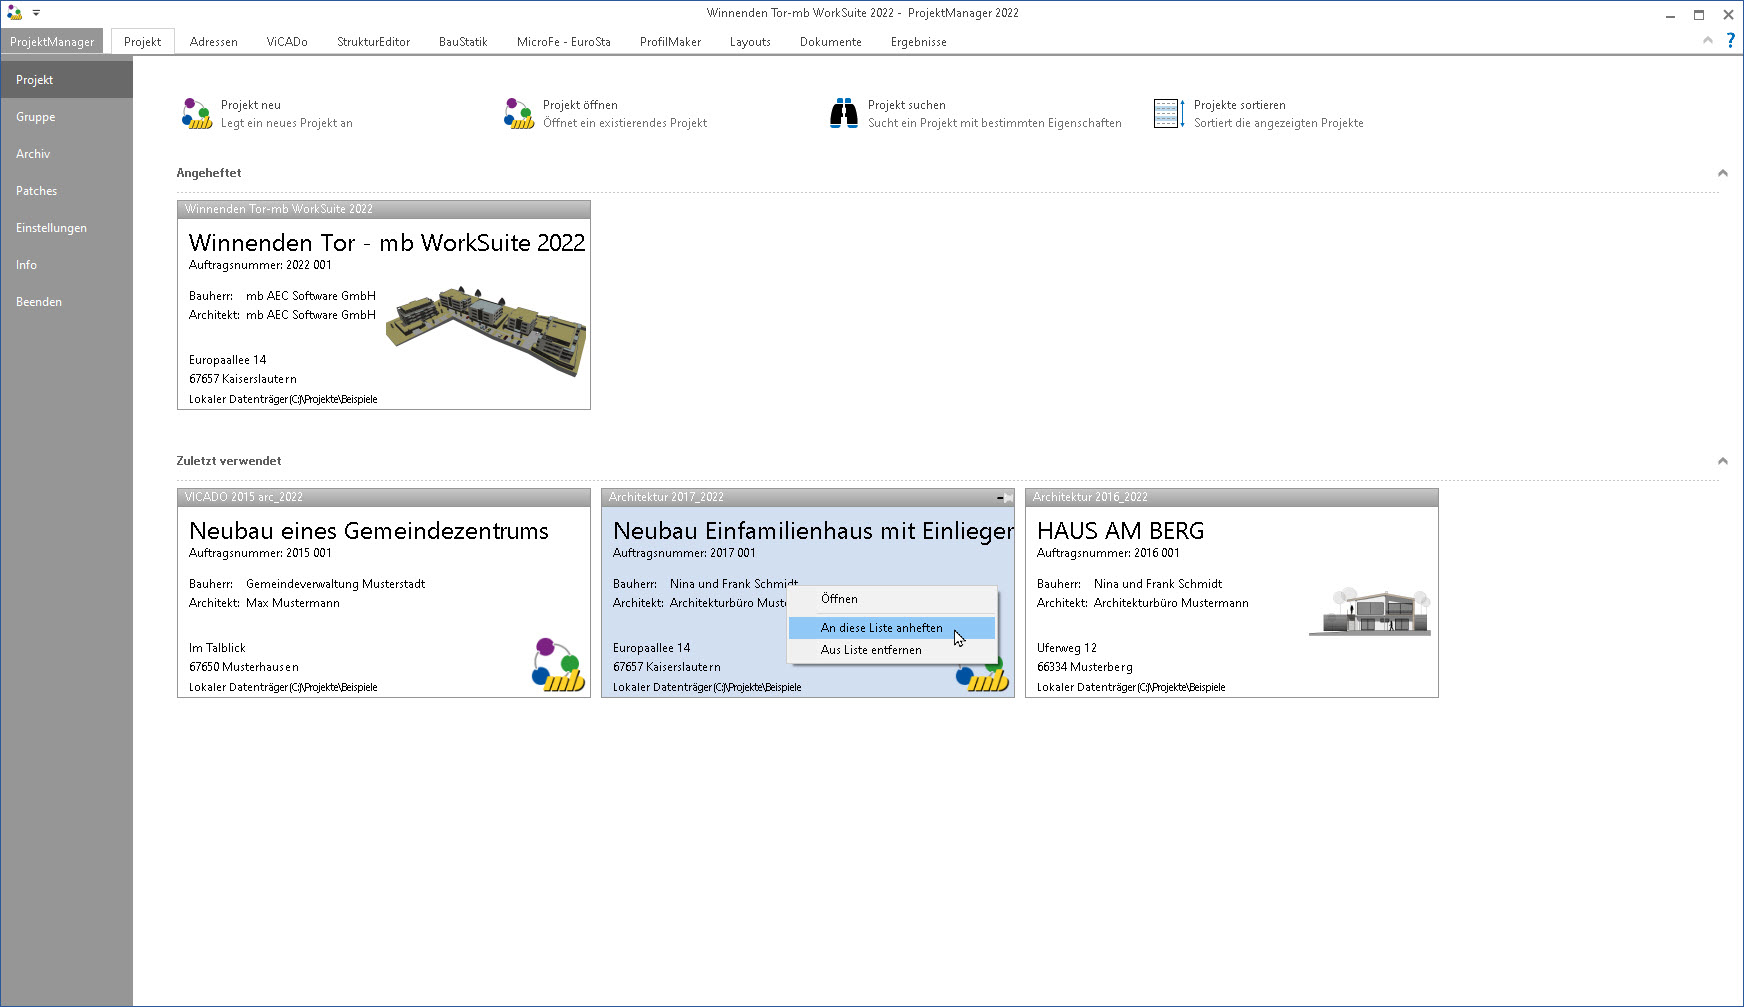Screen dimensions: 1744x1007
Task: Click the mb logo on Gemeindezentrum card
Action: coord(559,665)
